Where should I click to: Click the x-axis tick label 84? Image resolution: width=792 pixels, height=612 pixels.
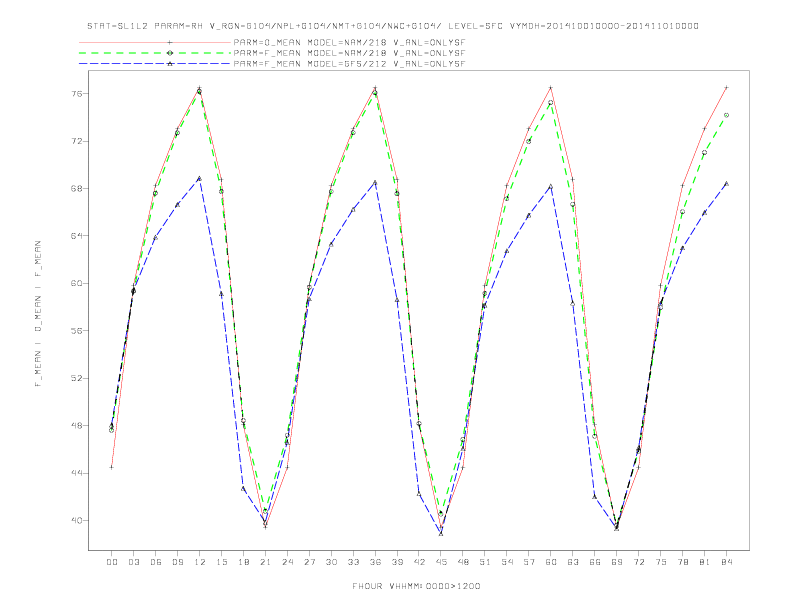coord(727,562)
